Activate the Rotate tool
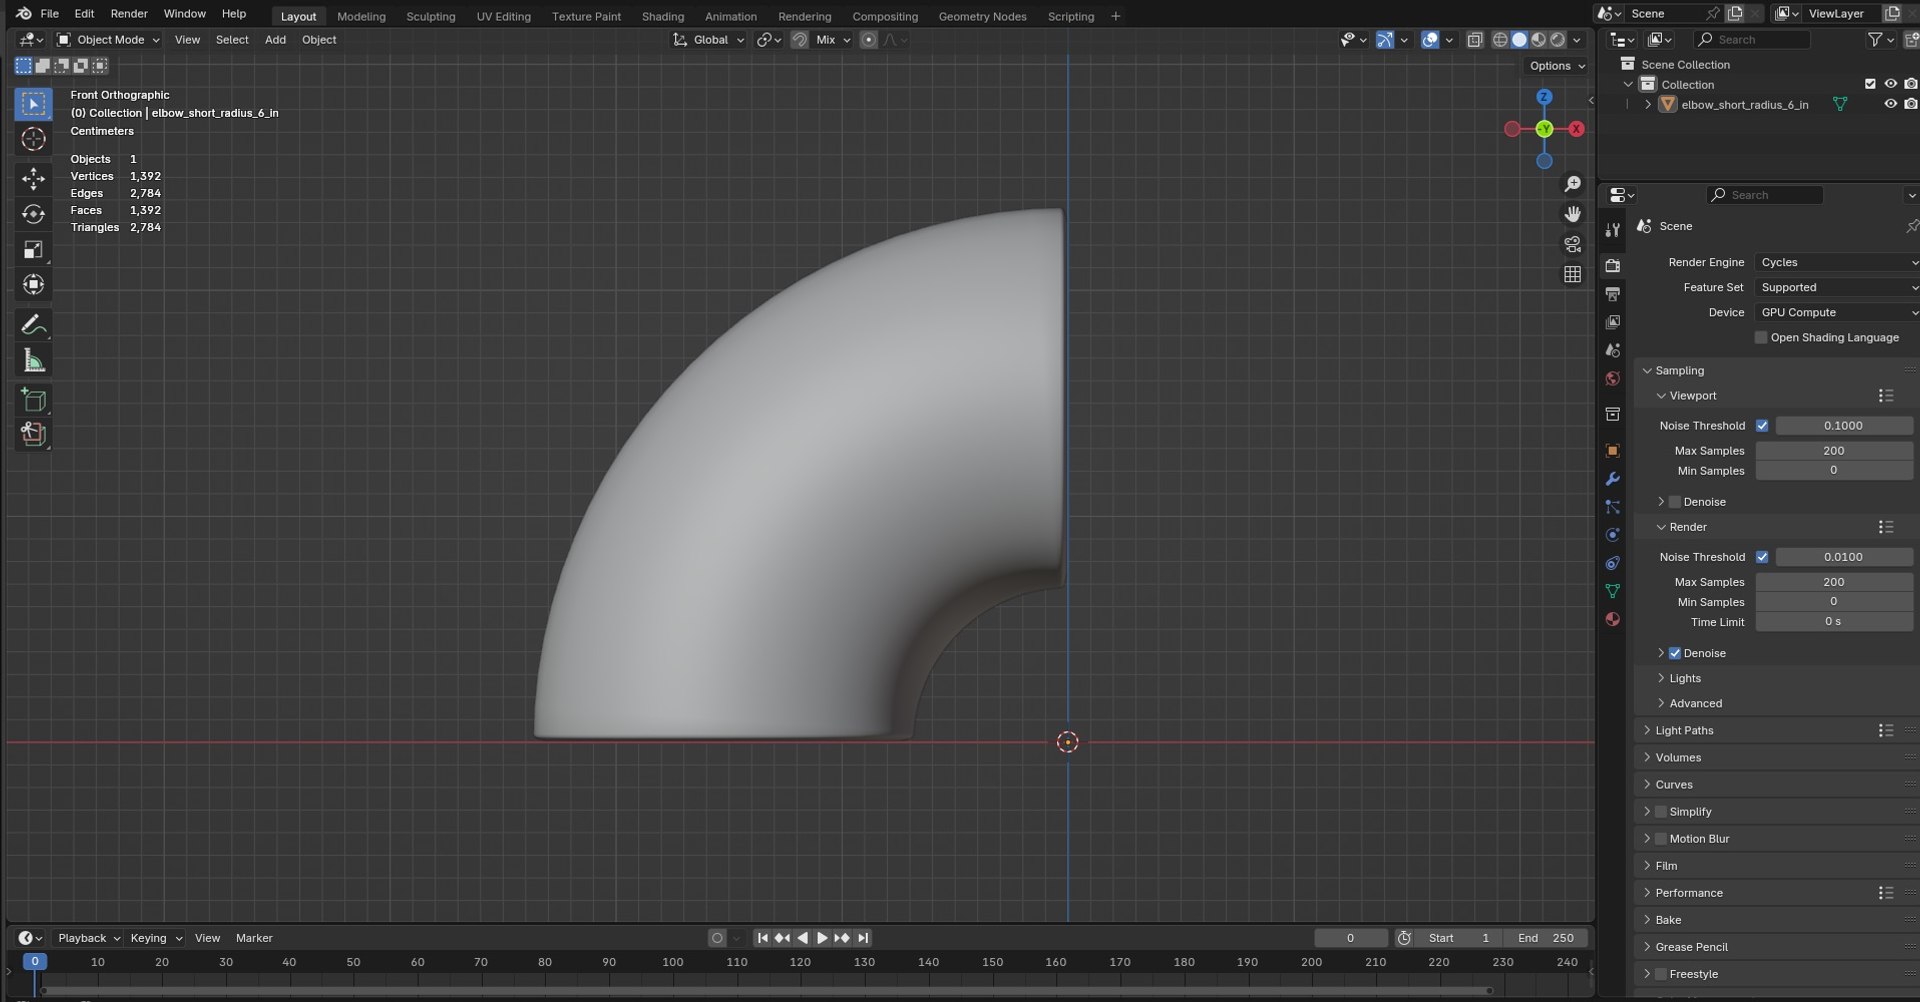This screenshot has height=1002, width=1920. pos(33,214)
